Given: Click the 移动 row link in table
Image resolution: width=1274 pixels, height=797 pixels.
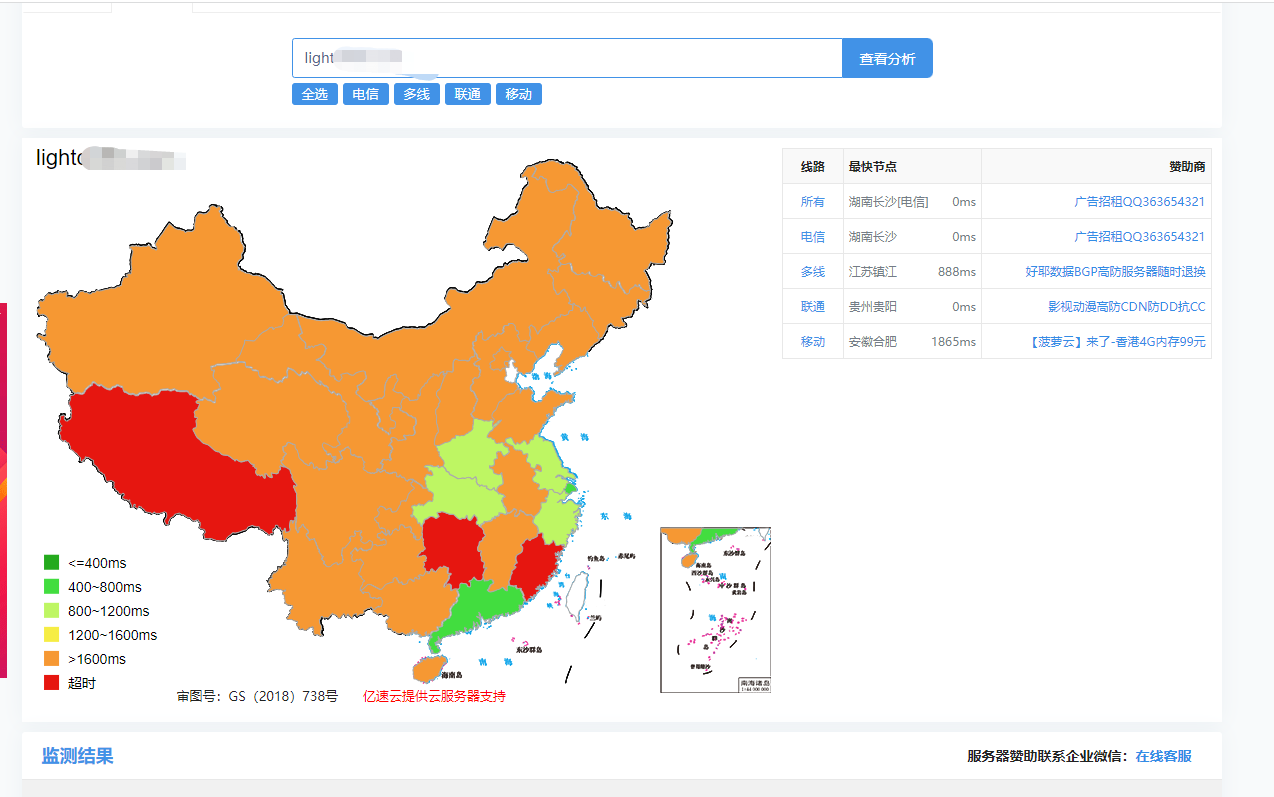Looking at the screenshot, I should [x=812, y=342].
